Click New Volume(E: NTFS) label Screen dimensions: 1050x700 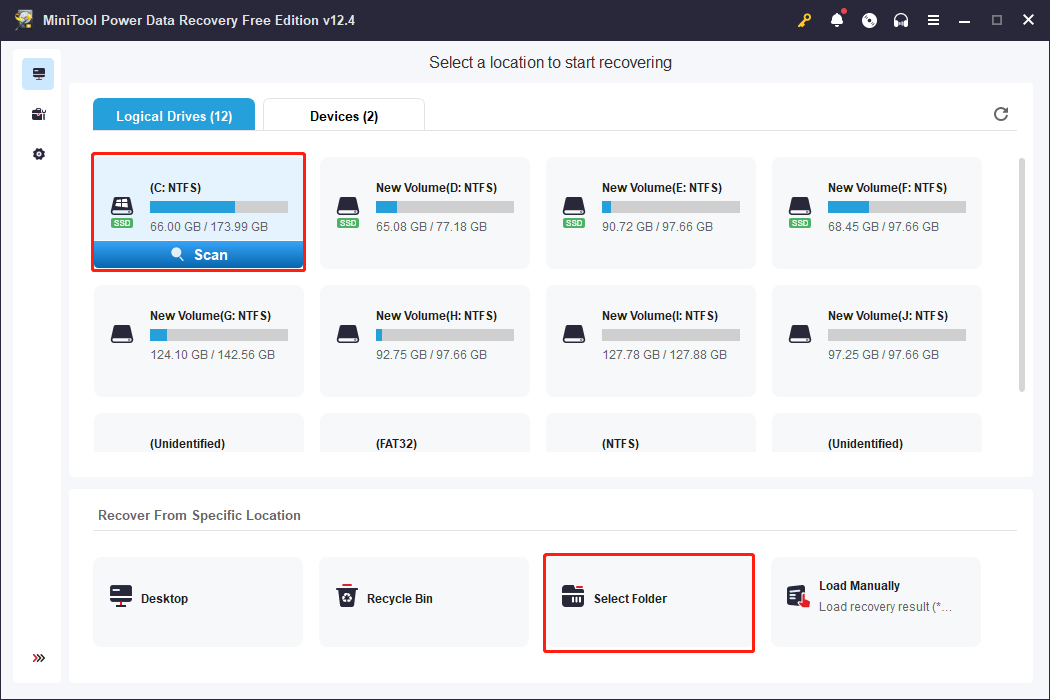[x=662, y=188]
